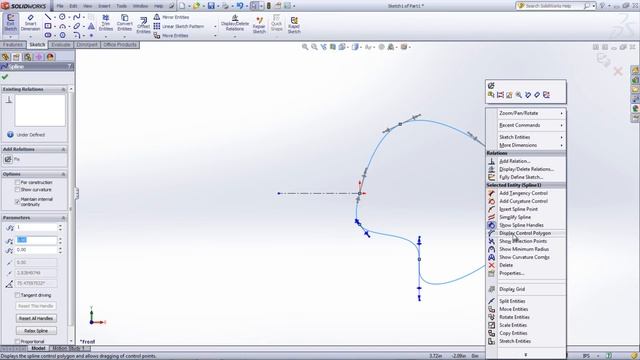Screen dimensions: 640x360
Task: Toggle Show curvature checkbox
Action: [x=18, y=190]
